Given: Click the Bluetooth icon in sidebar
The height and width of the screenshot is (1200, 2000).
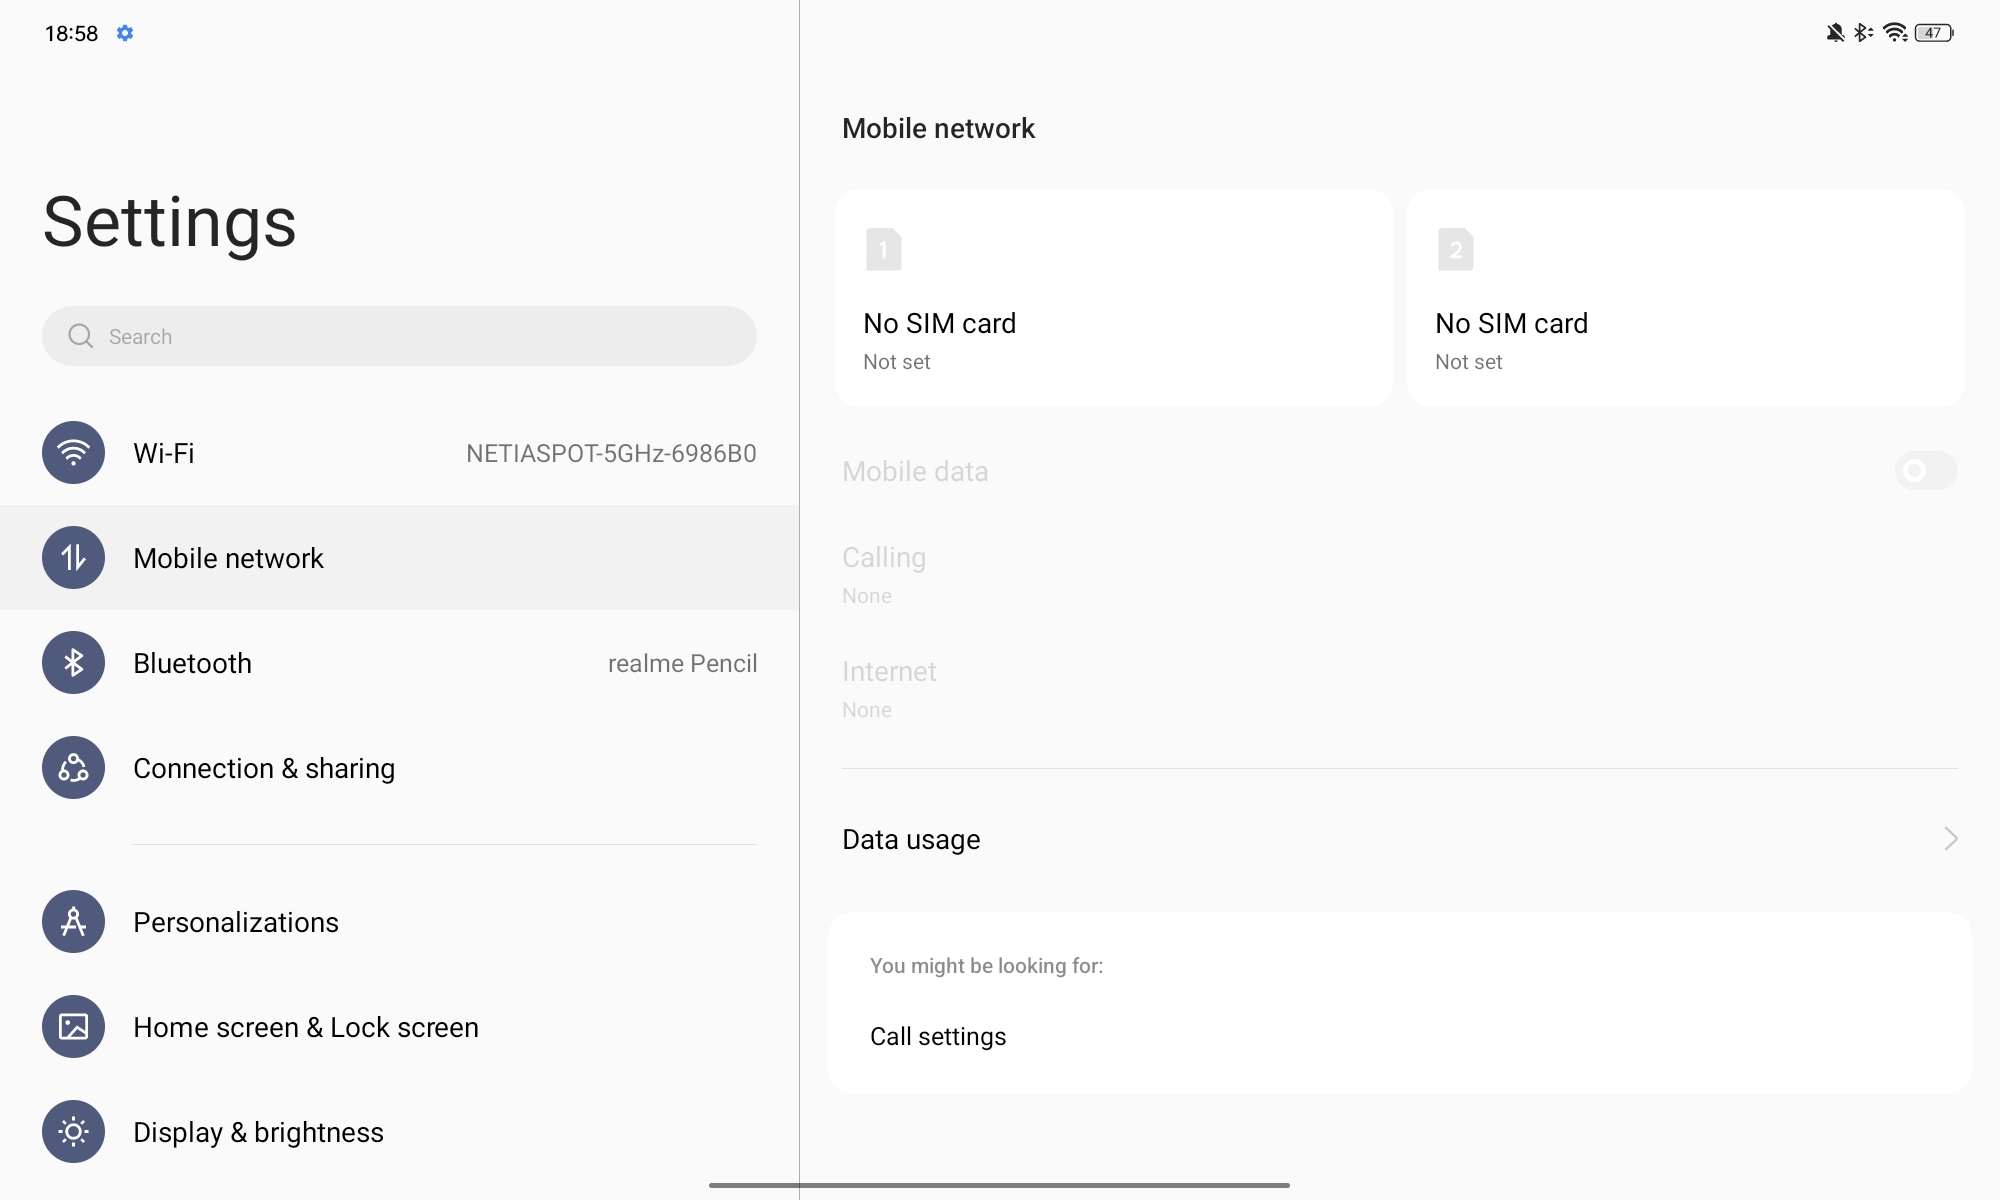Looking at the screenshot, I should coord(73,663).
